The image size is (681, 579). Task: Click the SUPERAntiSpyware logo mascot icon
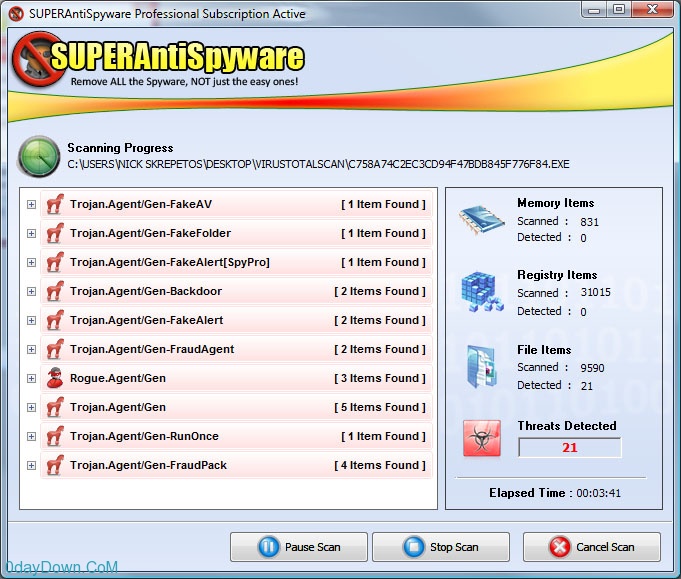pos(37,59)
